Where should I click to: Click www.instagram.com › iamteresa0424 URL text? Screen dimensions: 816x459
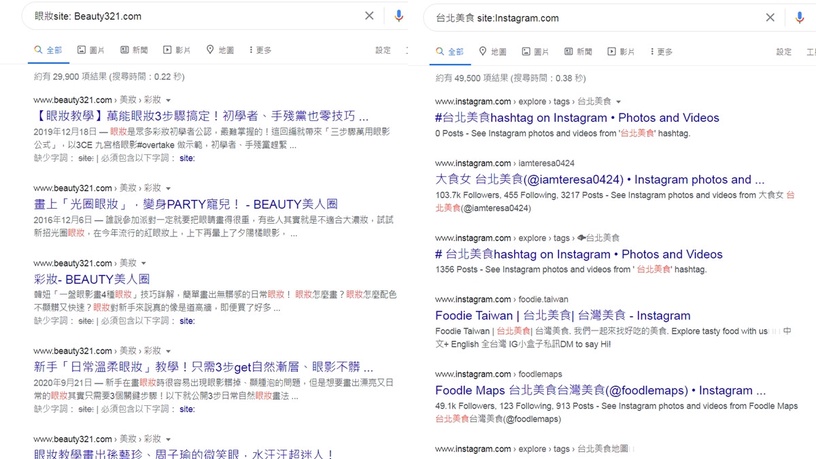click(x=505, y=163)
